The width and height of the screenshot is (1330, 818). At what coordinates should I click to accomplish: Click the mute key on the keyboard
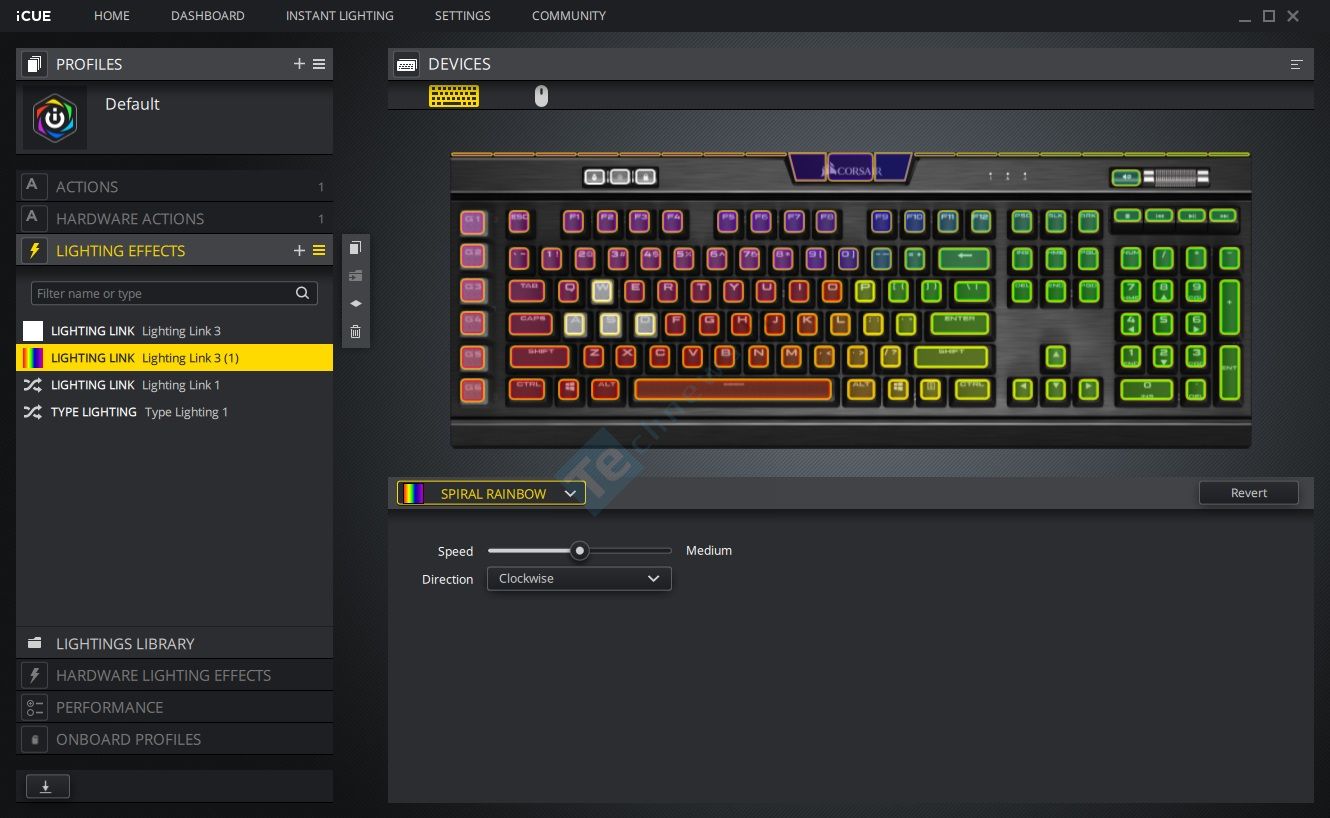[1125, 178]
